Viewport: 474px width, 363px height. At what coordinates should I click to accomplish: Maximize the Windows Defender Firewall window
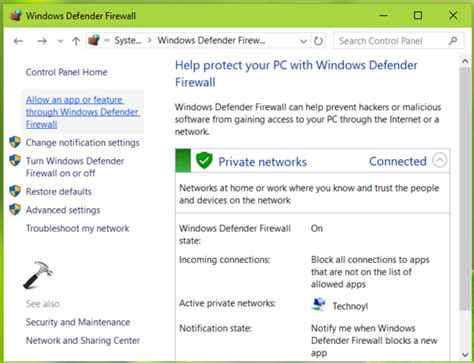(418, 15)
